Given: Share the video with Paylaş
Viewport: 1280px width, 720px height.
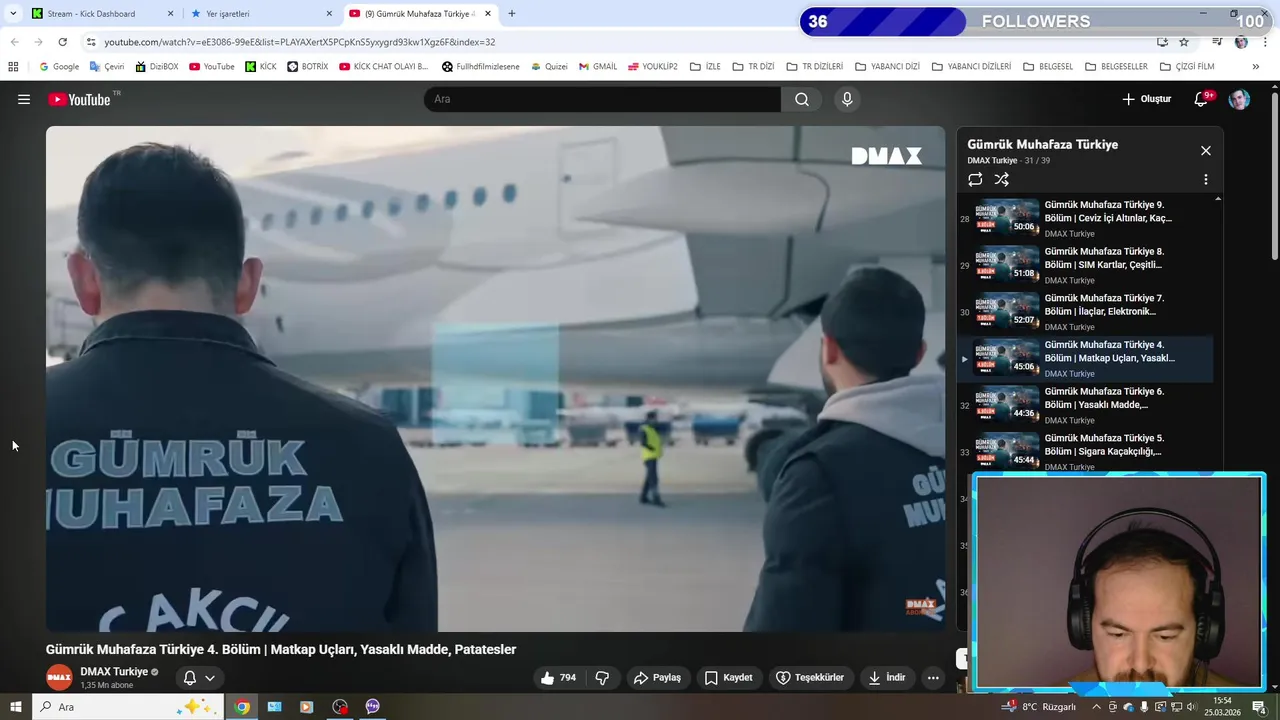Looking at the screenshot, I should tap(657, 678).
